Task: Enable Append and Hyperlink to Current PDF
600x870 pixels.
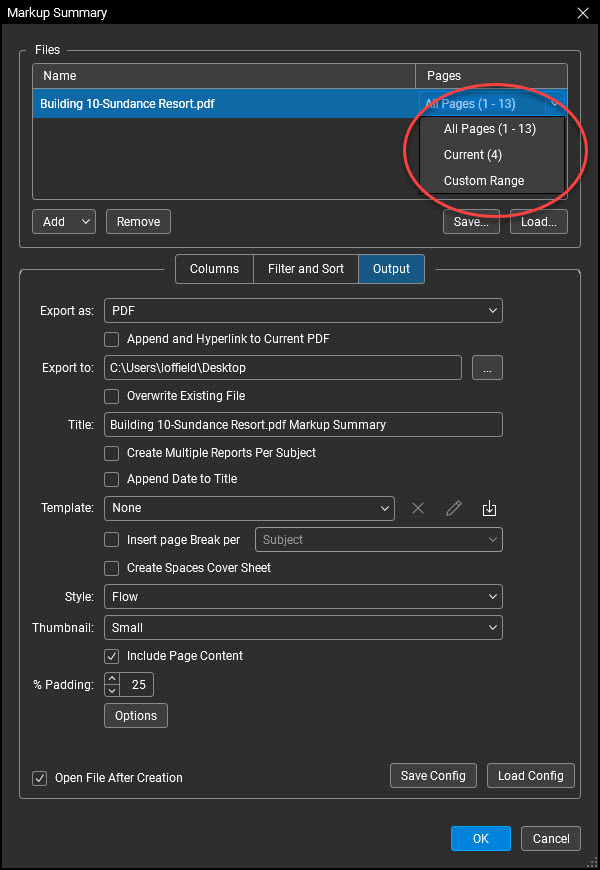Action: (x=112, y=339)
